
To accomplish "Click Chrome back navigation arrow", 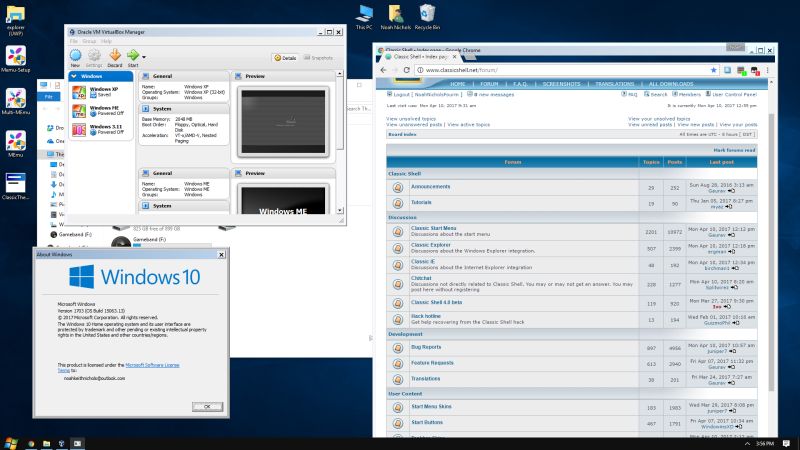I will tap(384, 70).
